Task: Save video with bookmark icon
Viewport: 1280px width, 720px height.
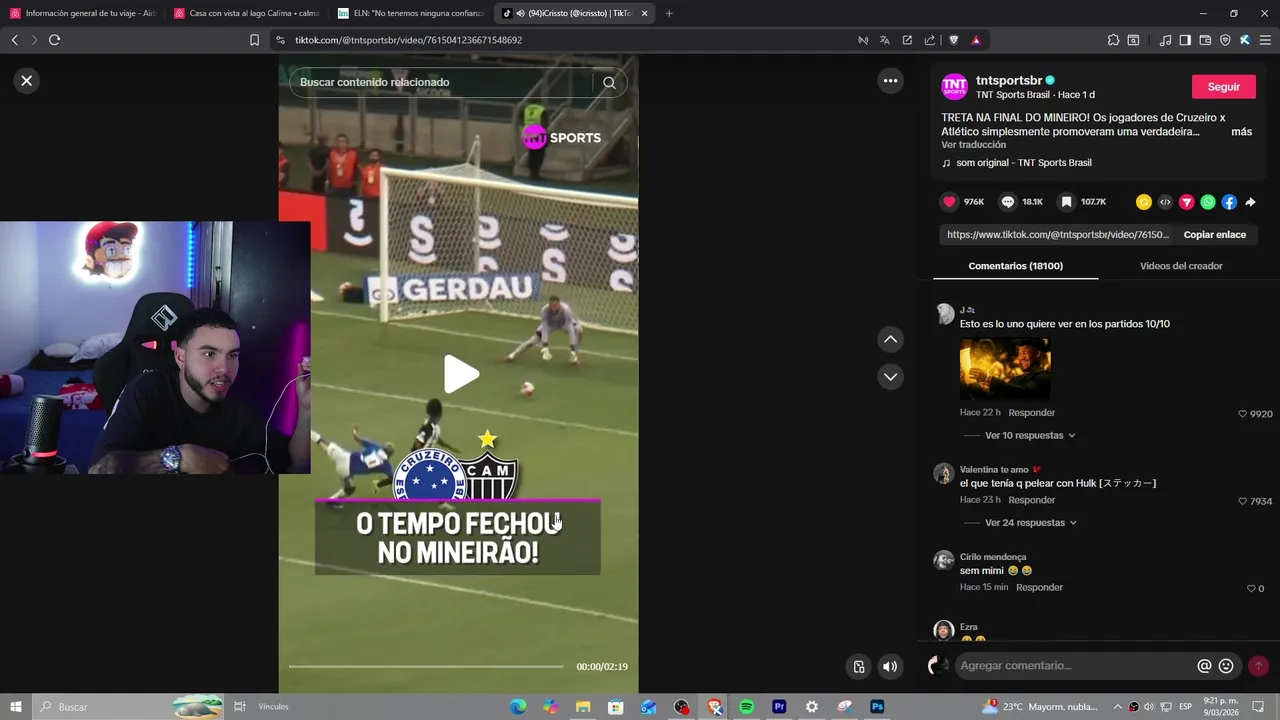Action: [1066, 202]
